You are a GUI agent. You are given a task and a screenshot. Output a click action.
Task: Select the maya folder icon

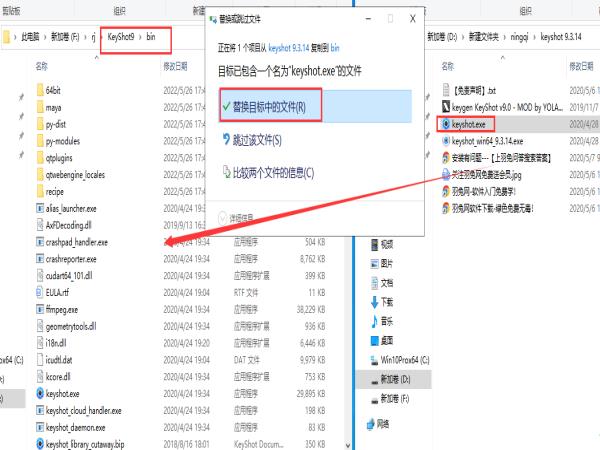coord(40,107)
